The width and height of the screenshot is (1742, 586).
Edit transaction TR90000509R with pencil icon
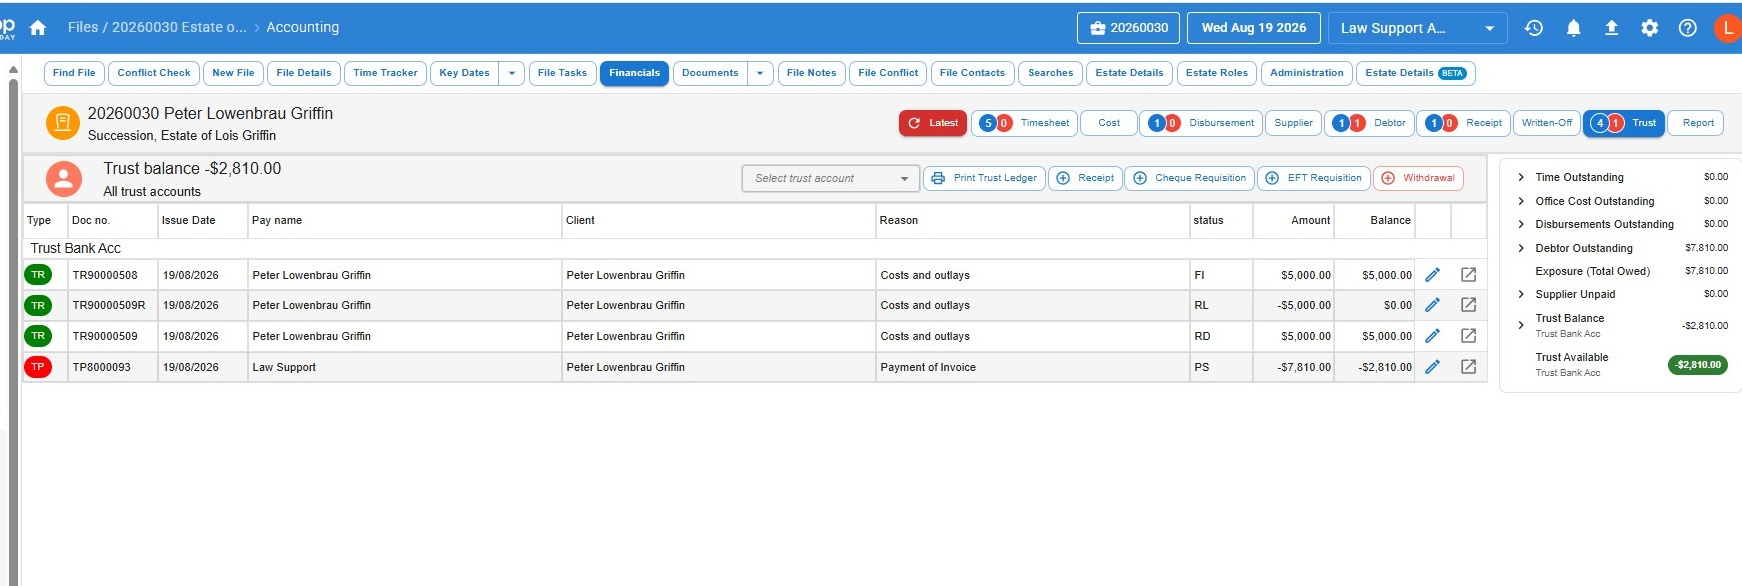pyautogui.click(x=1432, y=305)
